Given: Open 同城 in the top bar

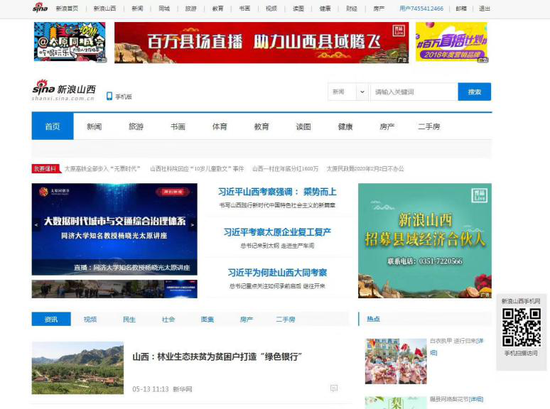Looking at the screenshot, I should (x=164, y=8).
